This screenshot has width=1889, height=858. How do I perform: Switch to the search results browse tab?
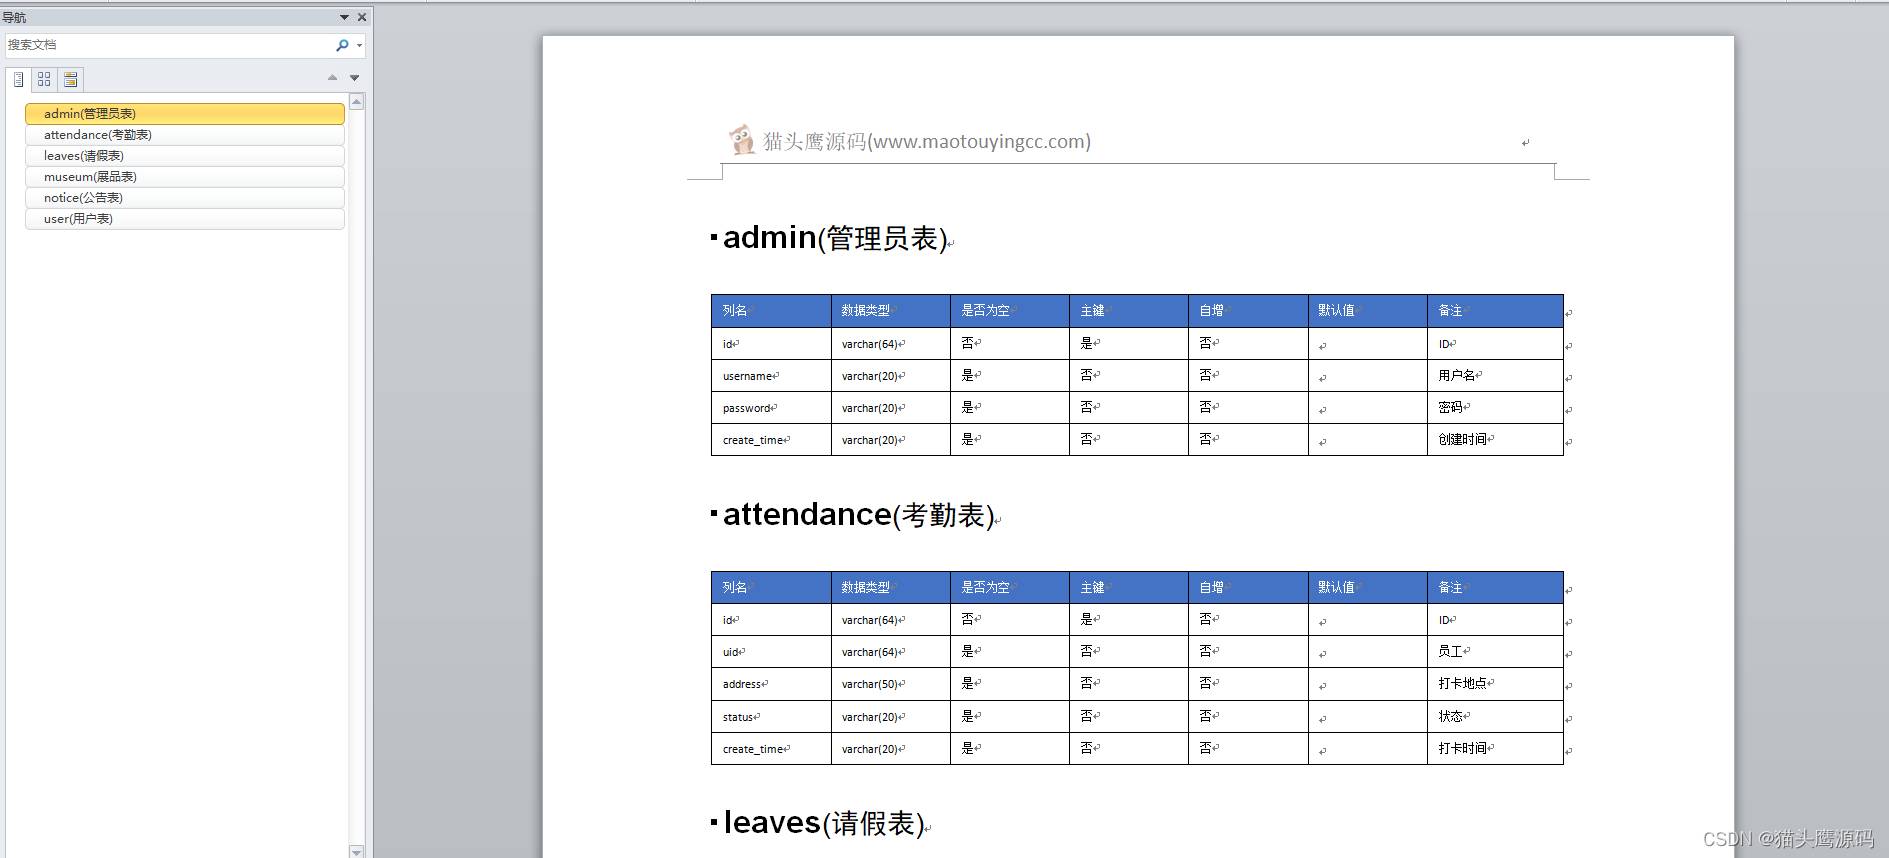point(70,79)
